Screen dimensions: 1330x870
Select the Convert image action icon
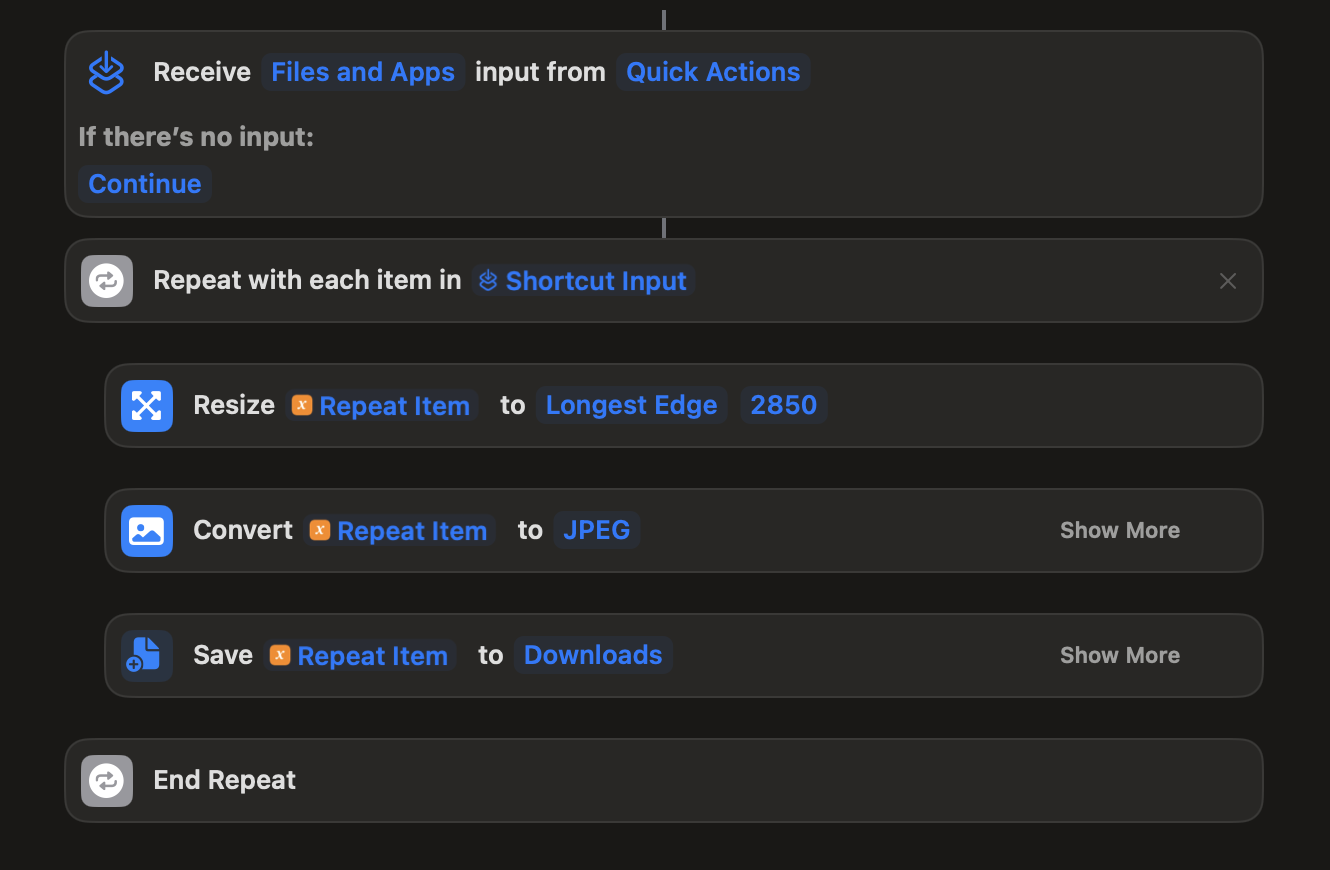[x=147, y=530]
